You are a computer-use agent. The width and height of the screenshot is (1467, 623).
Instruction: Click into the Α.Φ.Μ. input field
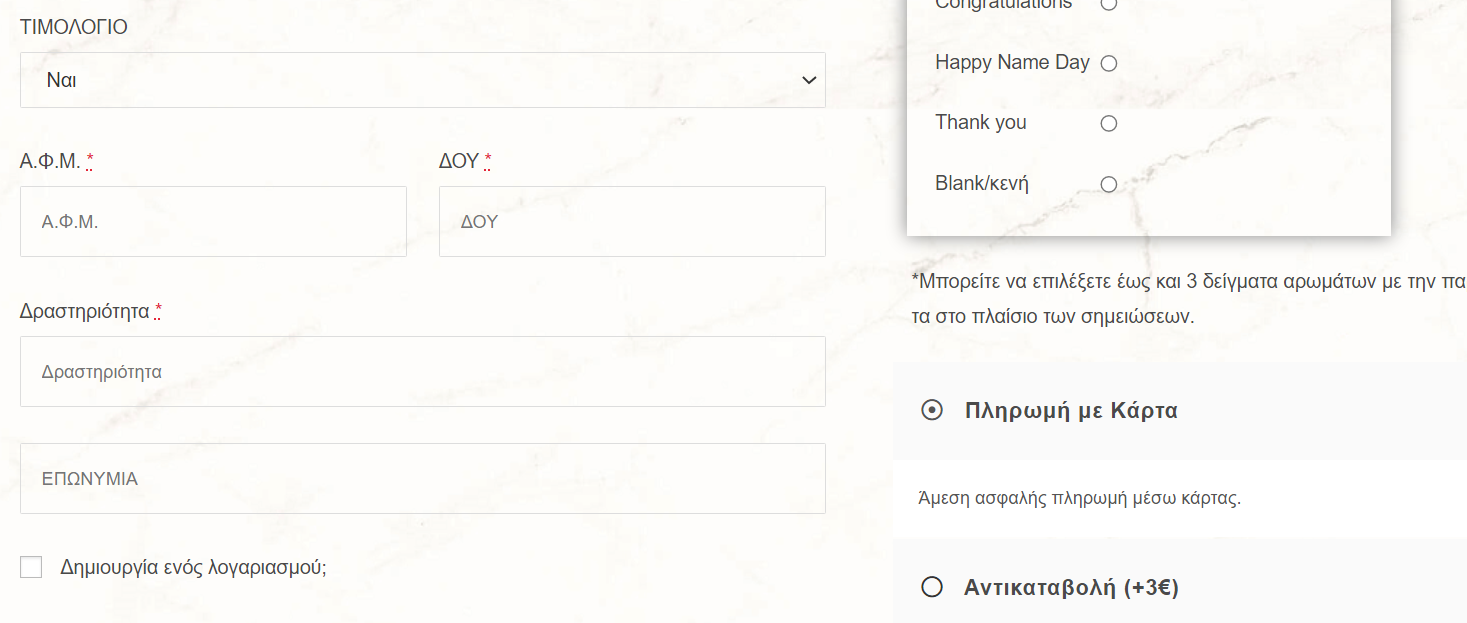click(x=213, y=221)
